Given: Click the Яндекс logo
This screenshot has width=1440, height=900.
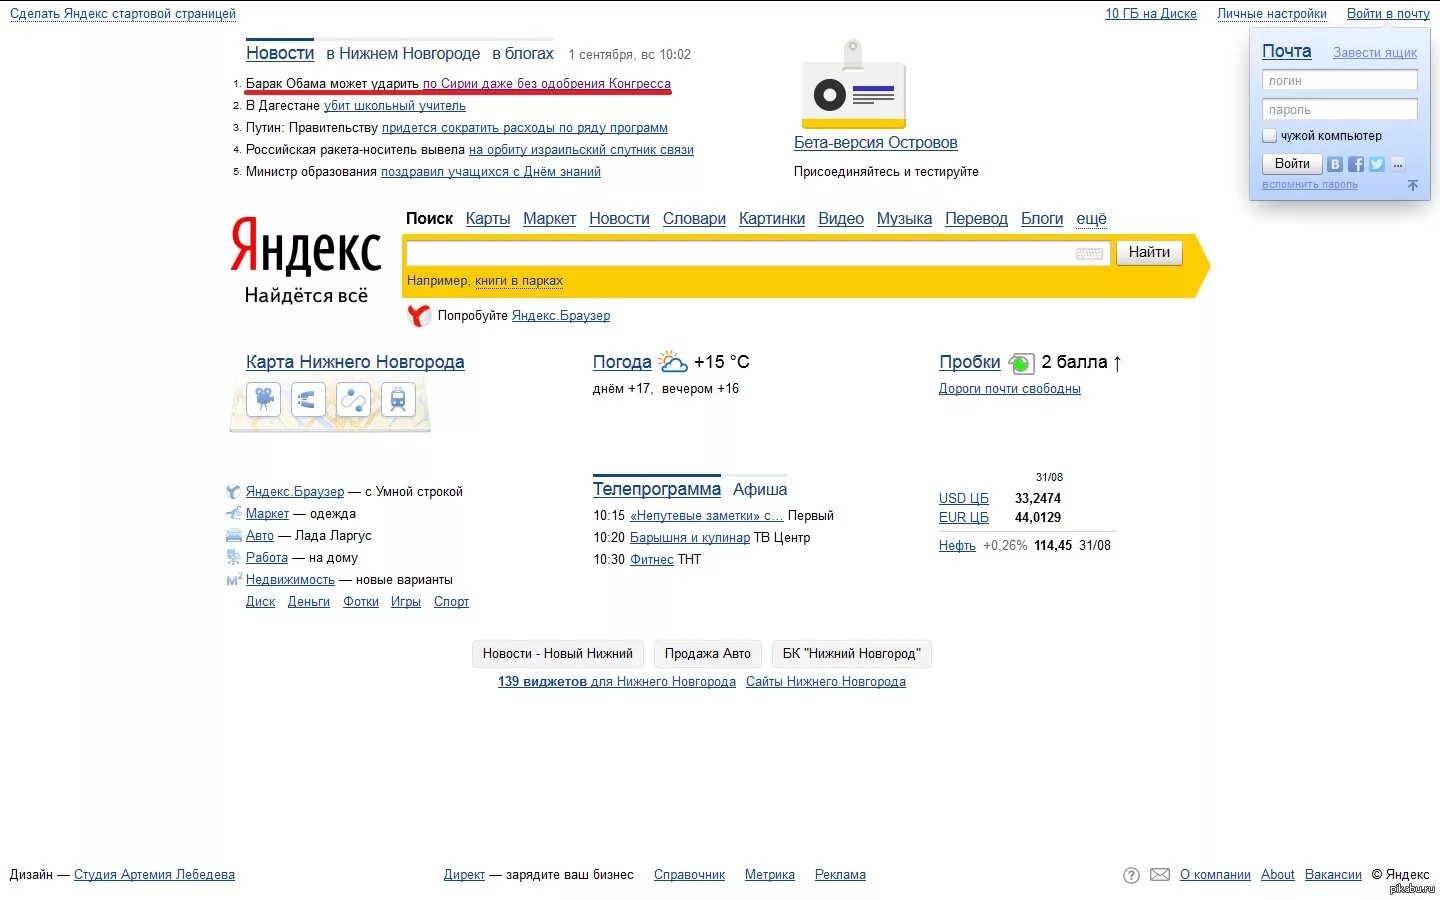Looking at the screenshot, I should pos(306,247).
